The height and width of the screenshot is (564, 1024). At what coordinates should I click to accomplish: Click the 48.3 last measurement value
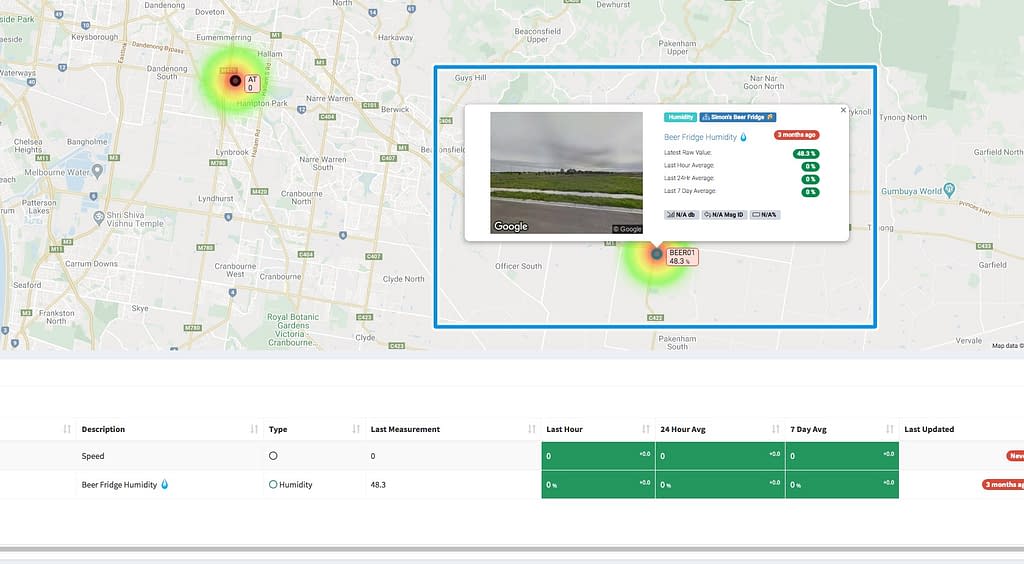(x=378, y=485)
